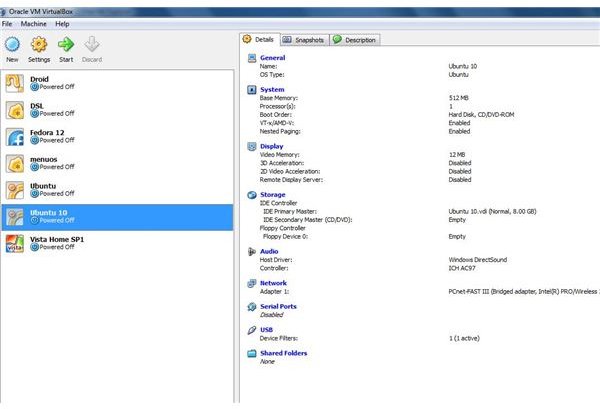The width and height of the screenshot is (600, 409).
Task: Open Settings gear icon in toolbar
Action: tap(39, 44)
